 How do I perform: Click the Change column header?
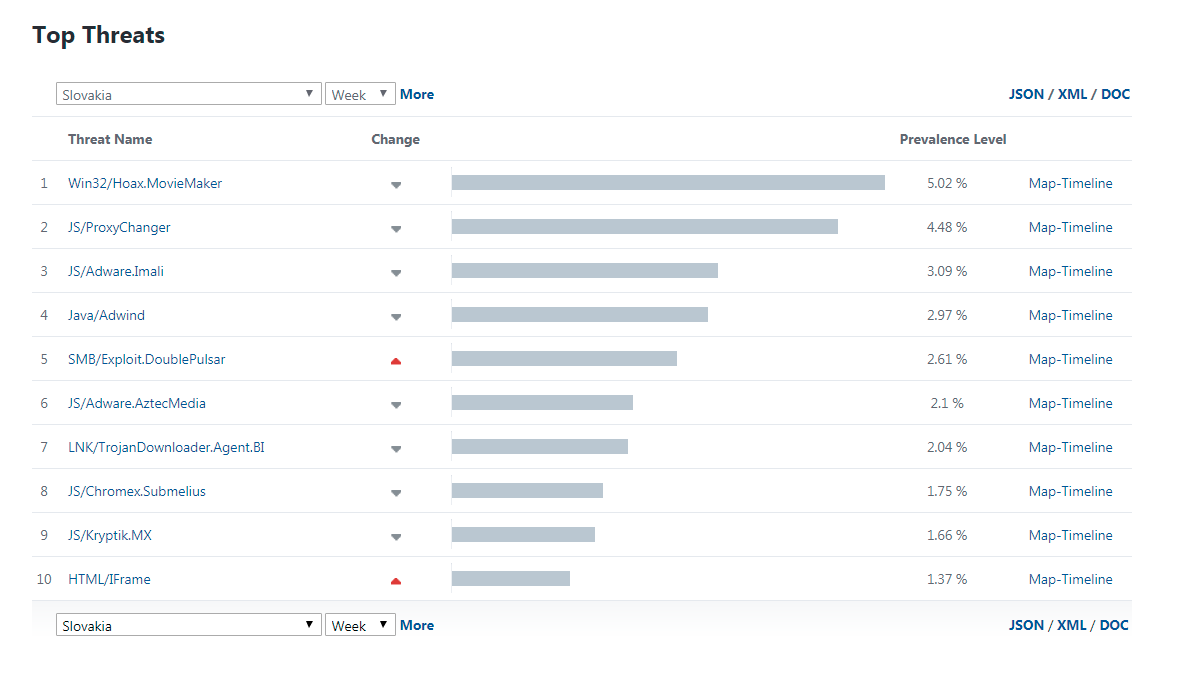coord(396,140)
